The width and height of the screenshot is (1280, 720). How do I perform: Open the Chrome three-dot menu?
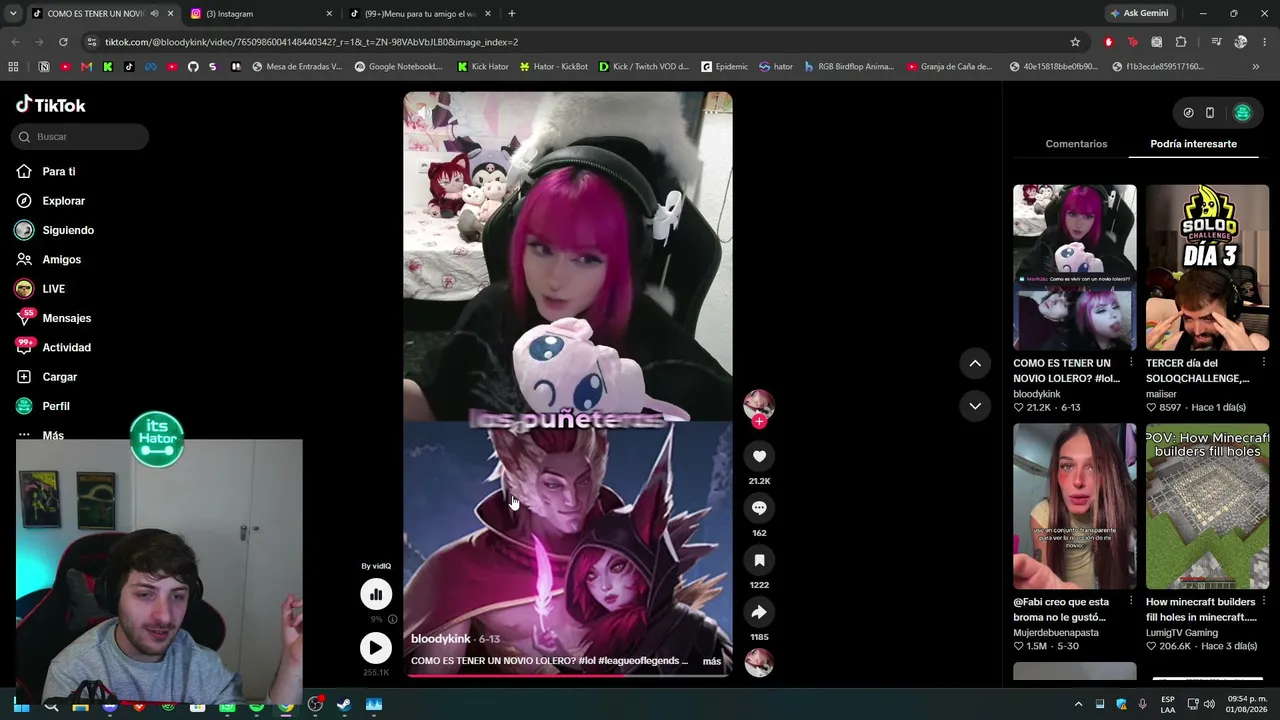1264,42
